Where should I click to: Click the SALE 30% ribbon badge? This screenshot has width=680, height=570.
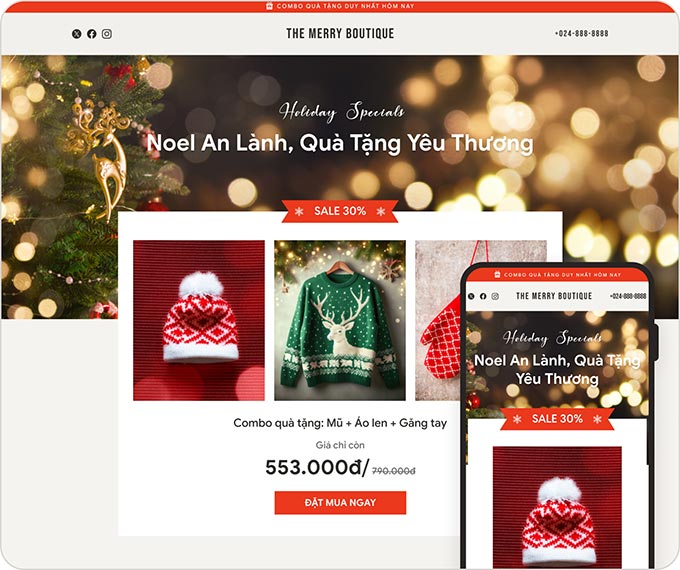click(340, 211)
